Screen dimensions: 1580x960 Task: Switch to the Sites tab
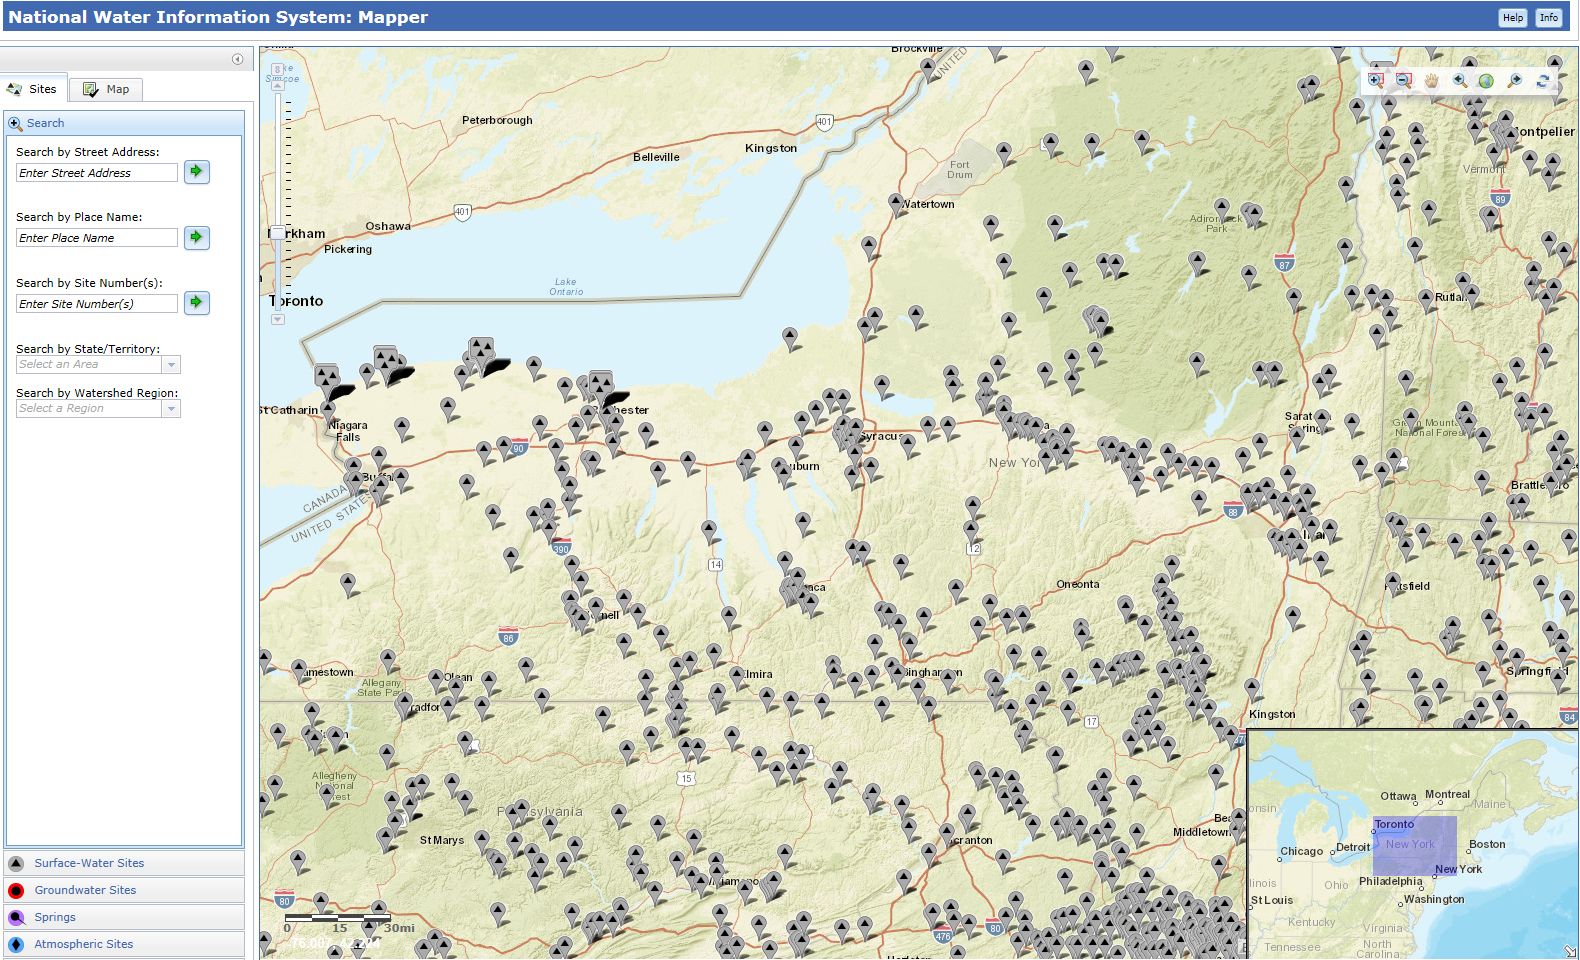click(33, 89)
